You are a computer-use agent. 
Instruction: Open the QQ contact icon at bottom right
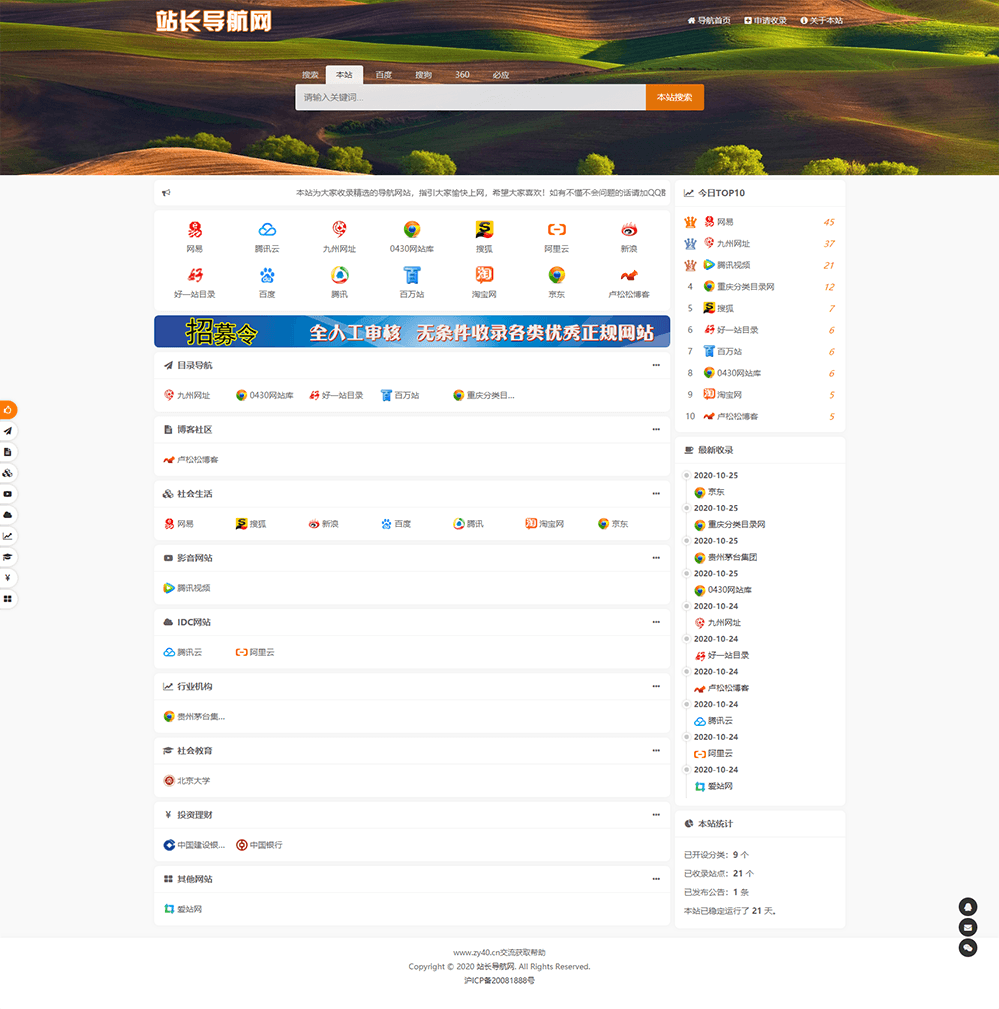pos(968,906)
